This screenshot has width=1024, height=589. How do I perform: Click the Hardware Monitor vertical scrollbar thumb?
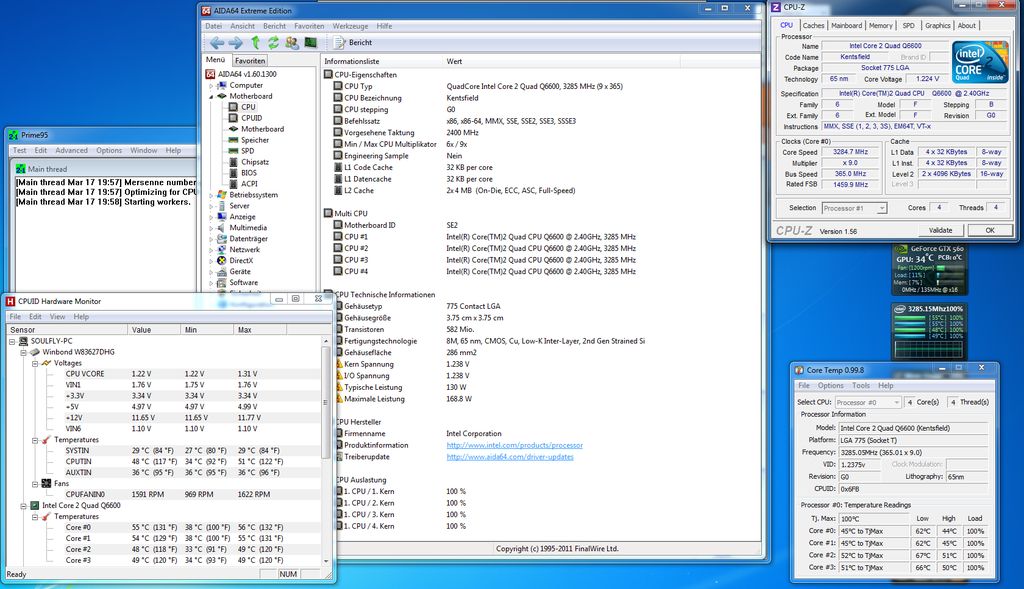tap(325, 402)
